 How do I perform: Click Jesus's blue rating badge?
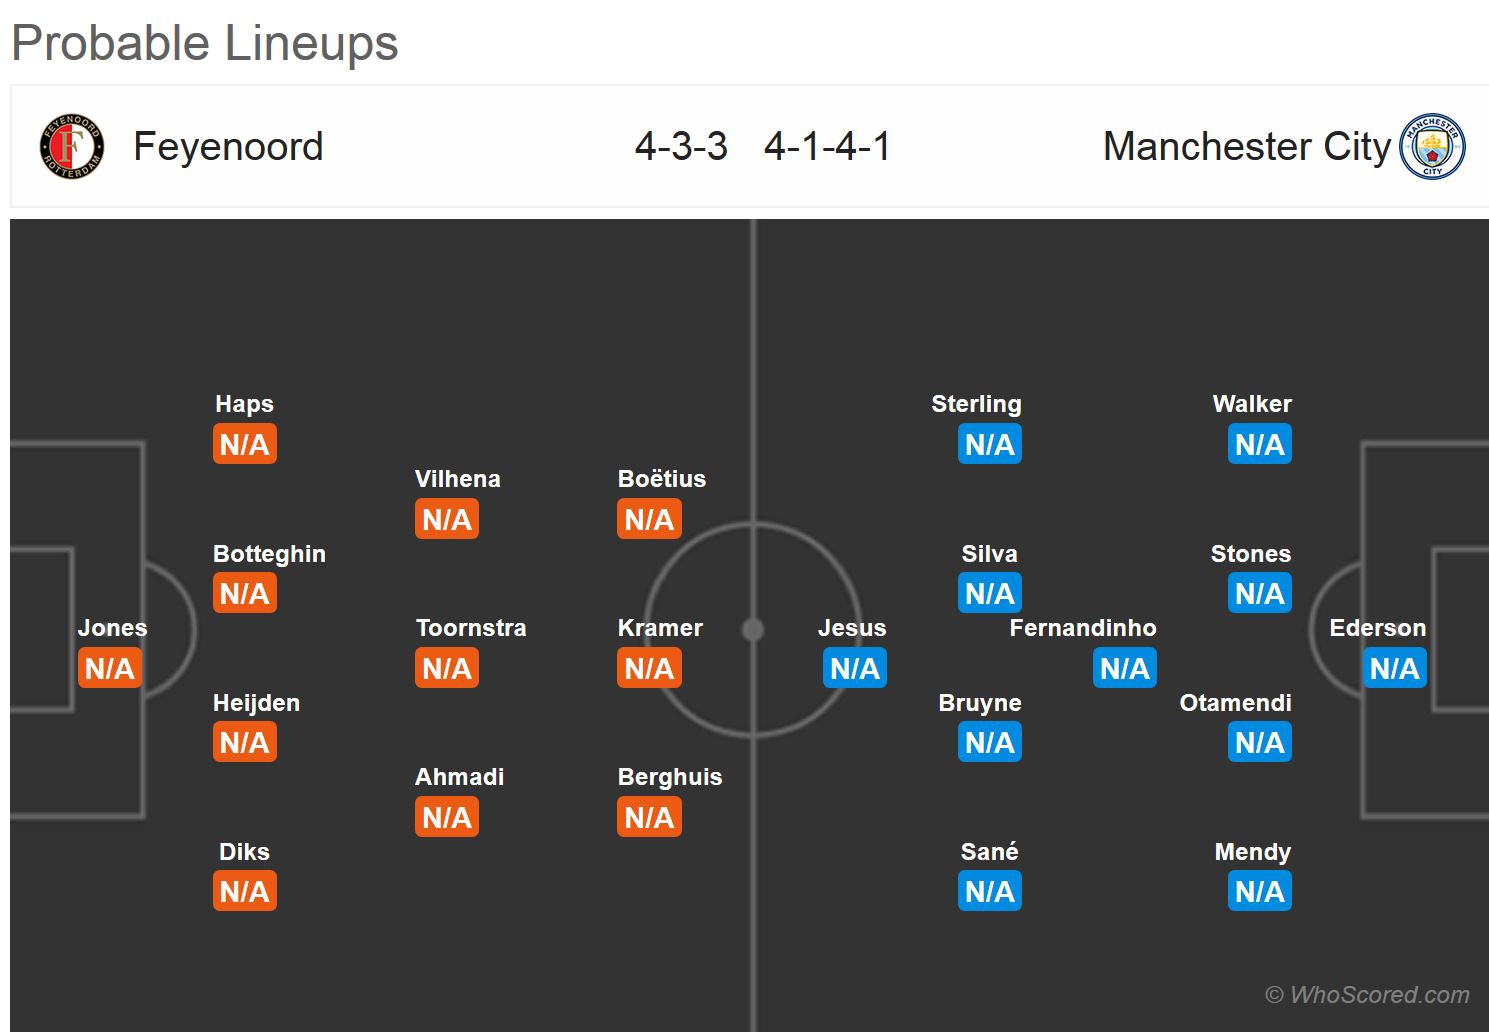pos(855,668)
